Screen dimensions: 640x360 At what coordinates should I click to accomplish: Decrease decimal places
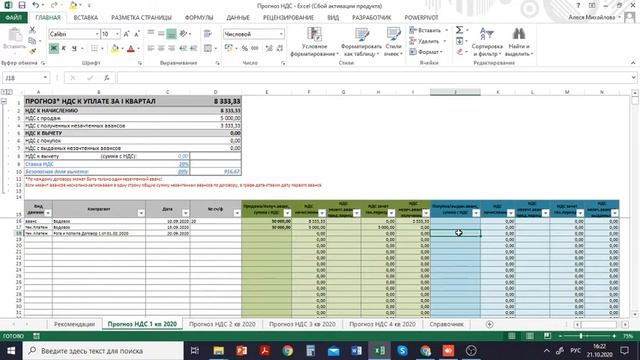click(280, 49)
